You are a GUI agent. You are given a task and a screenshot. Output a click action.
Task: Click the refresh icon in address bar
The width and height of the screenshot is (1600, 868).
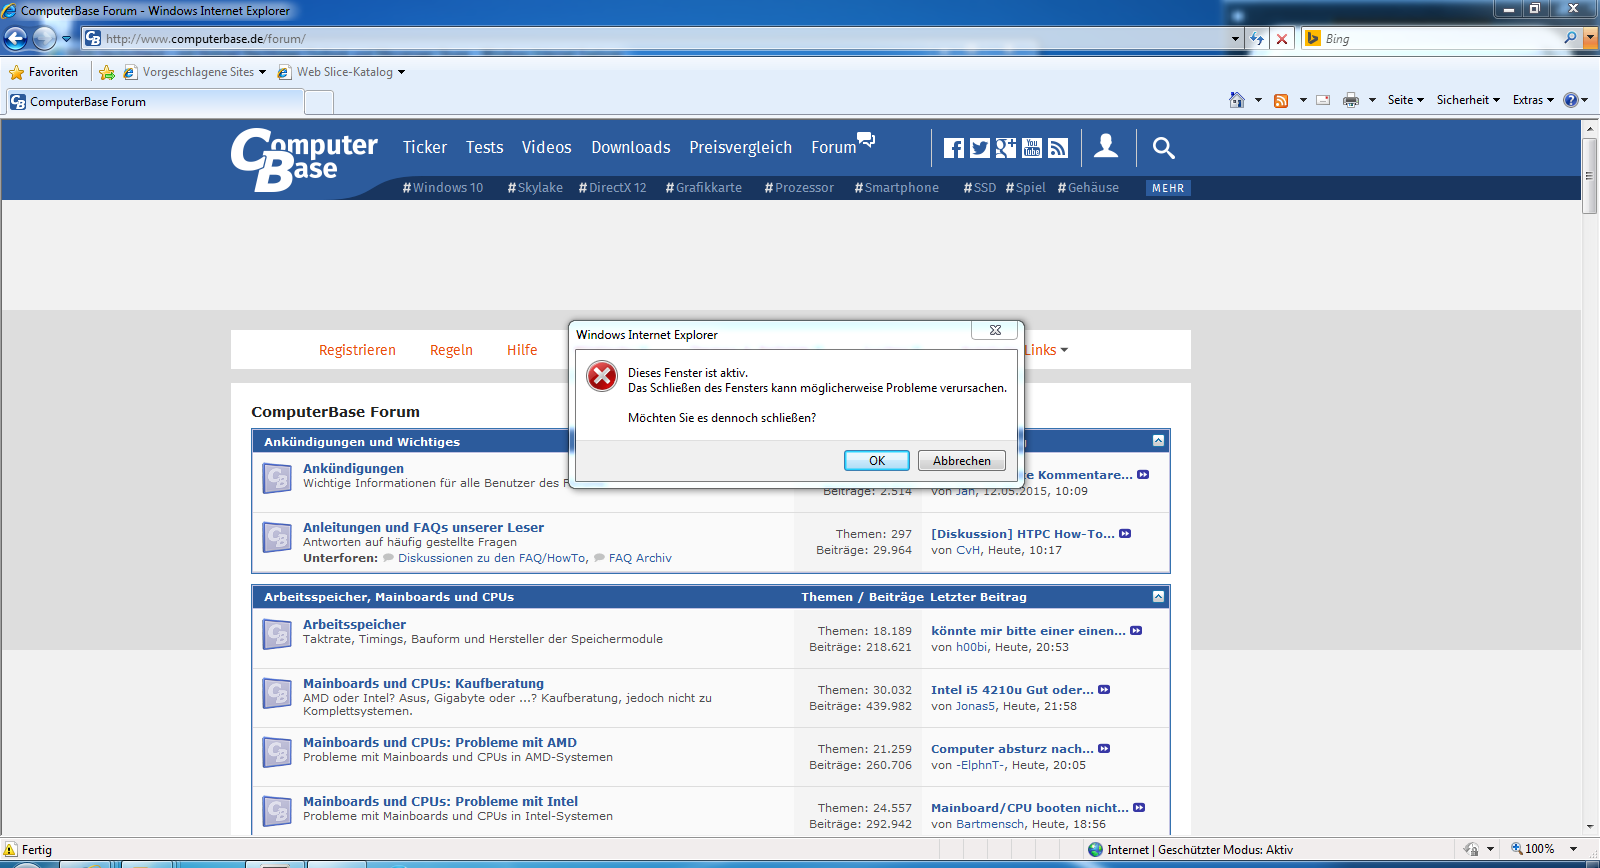(x=1257, y=39)
